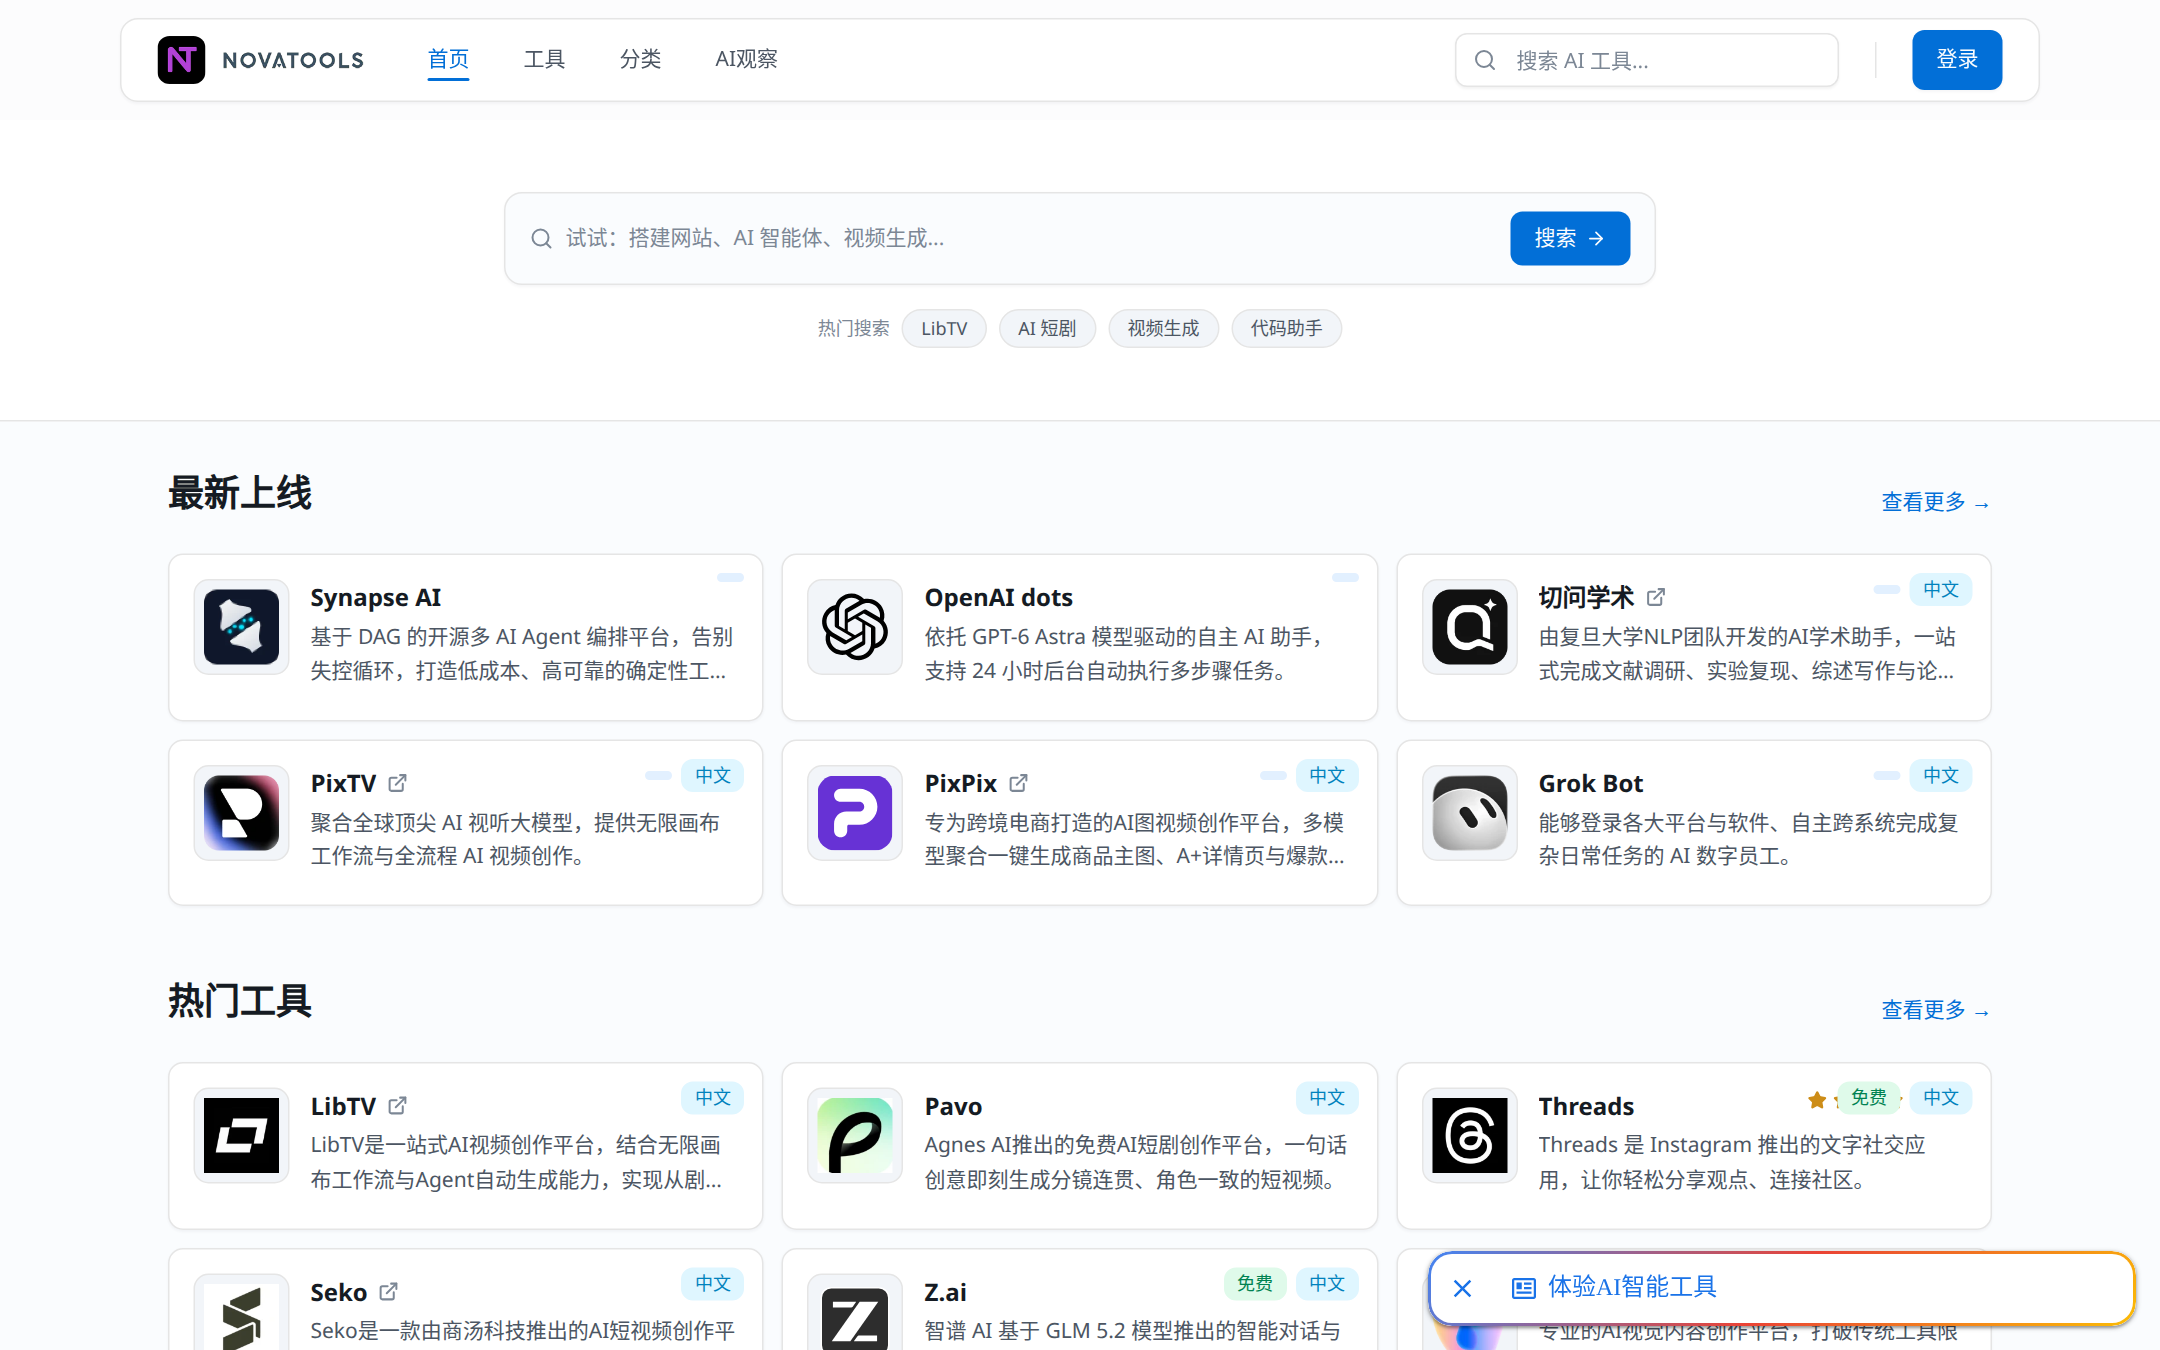Click the Threads card title

click(1586, 1106)
